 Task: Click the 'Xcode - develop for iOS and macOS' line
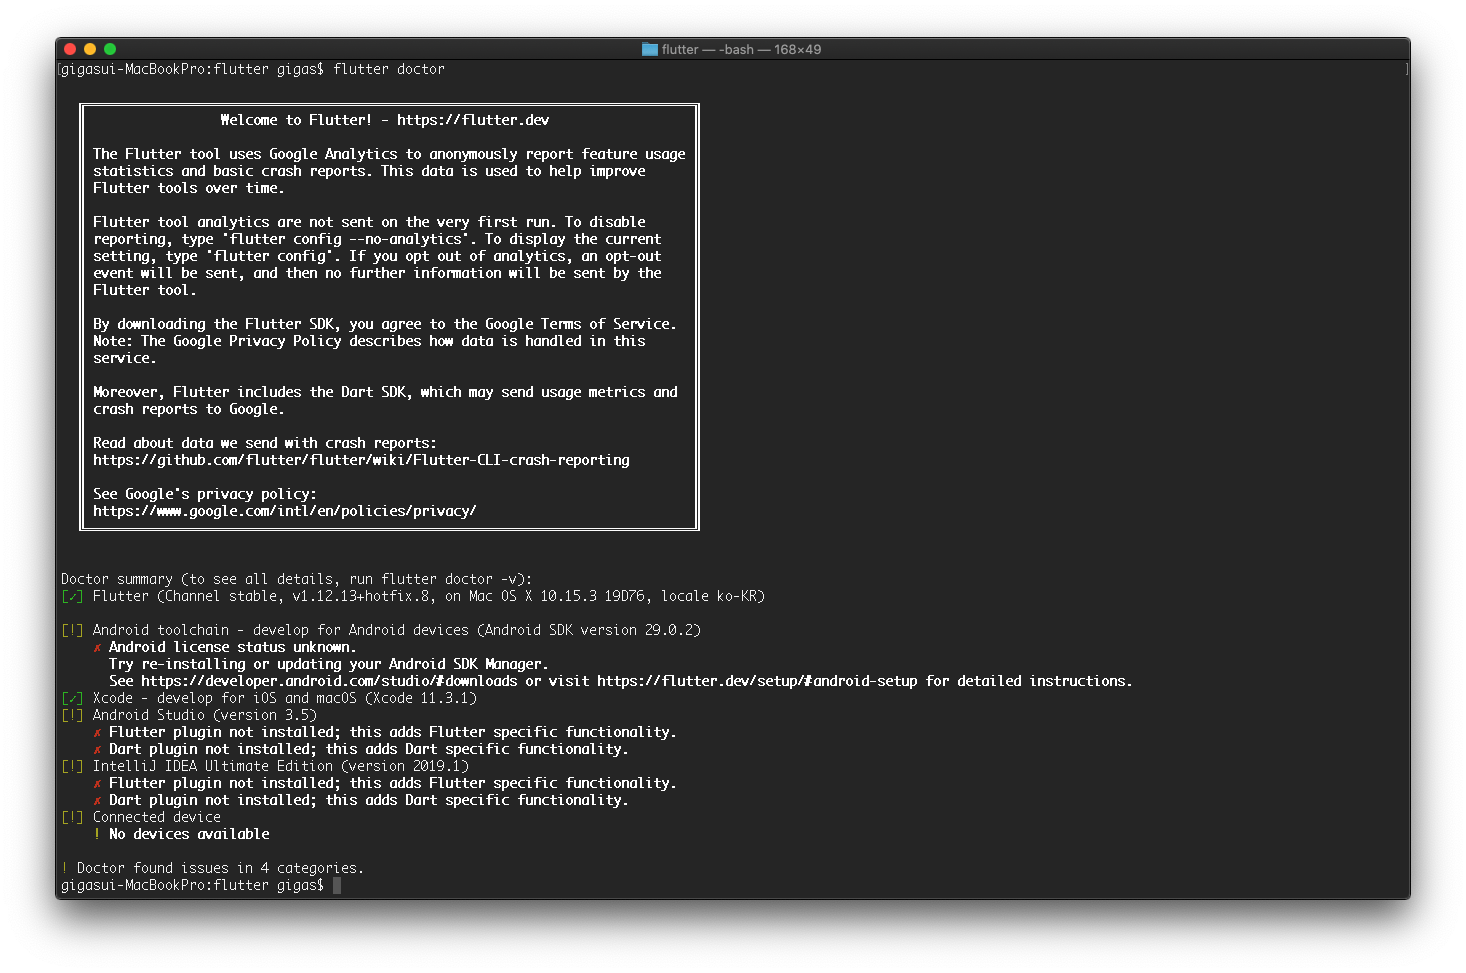click(285, 698)
